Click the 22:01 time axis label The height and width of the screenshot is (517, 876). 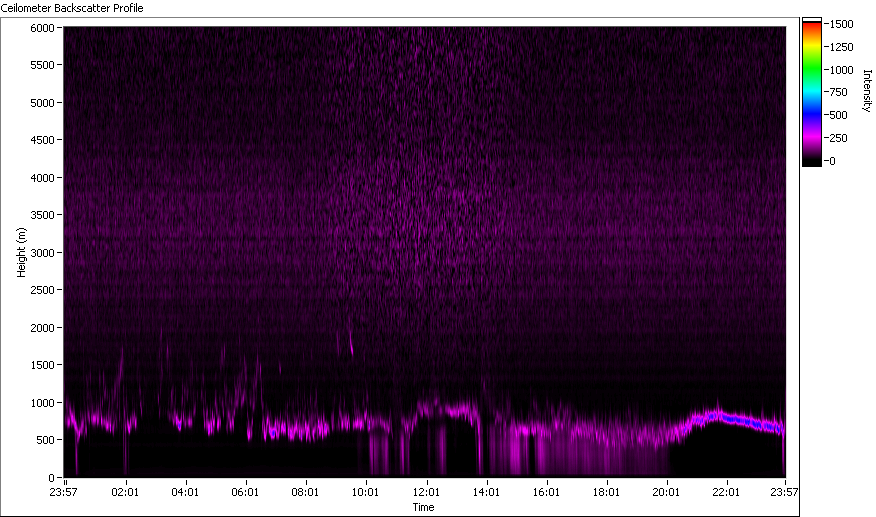point(726,492)
